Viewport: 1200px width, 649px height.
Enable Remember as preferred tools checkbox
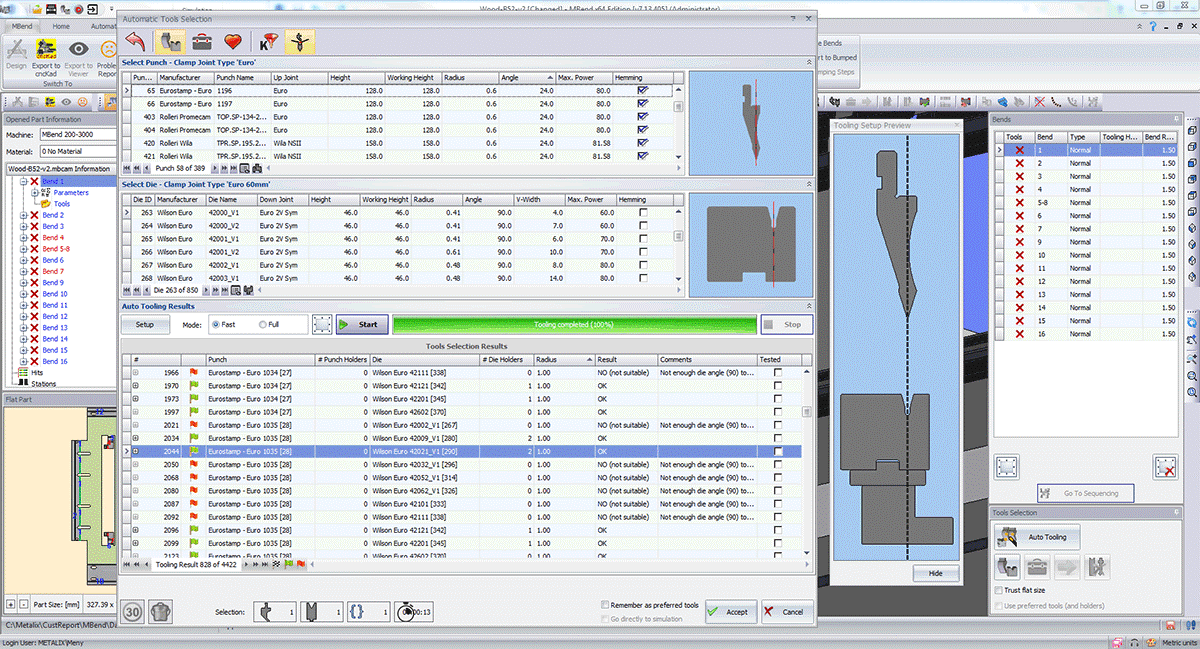(604, 605)
